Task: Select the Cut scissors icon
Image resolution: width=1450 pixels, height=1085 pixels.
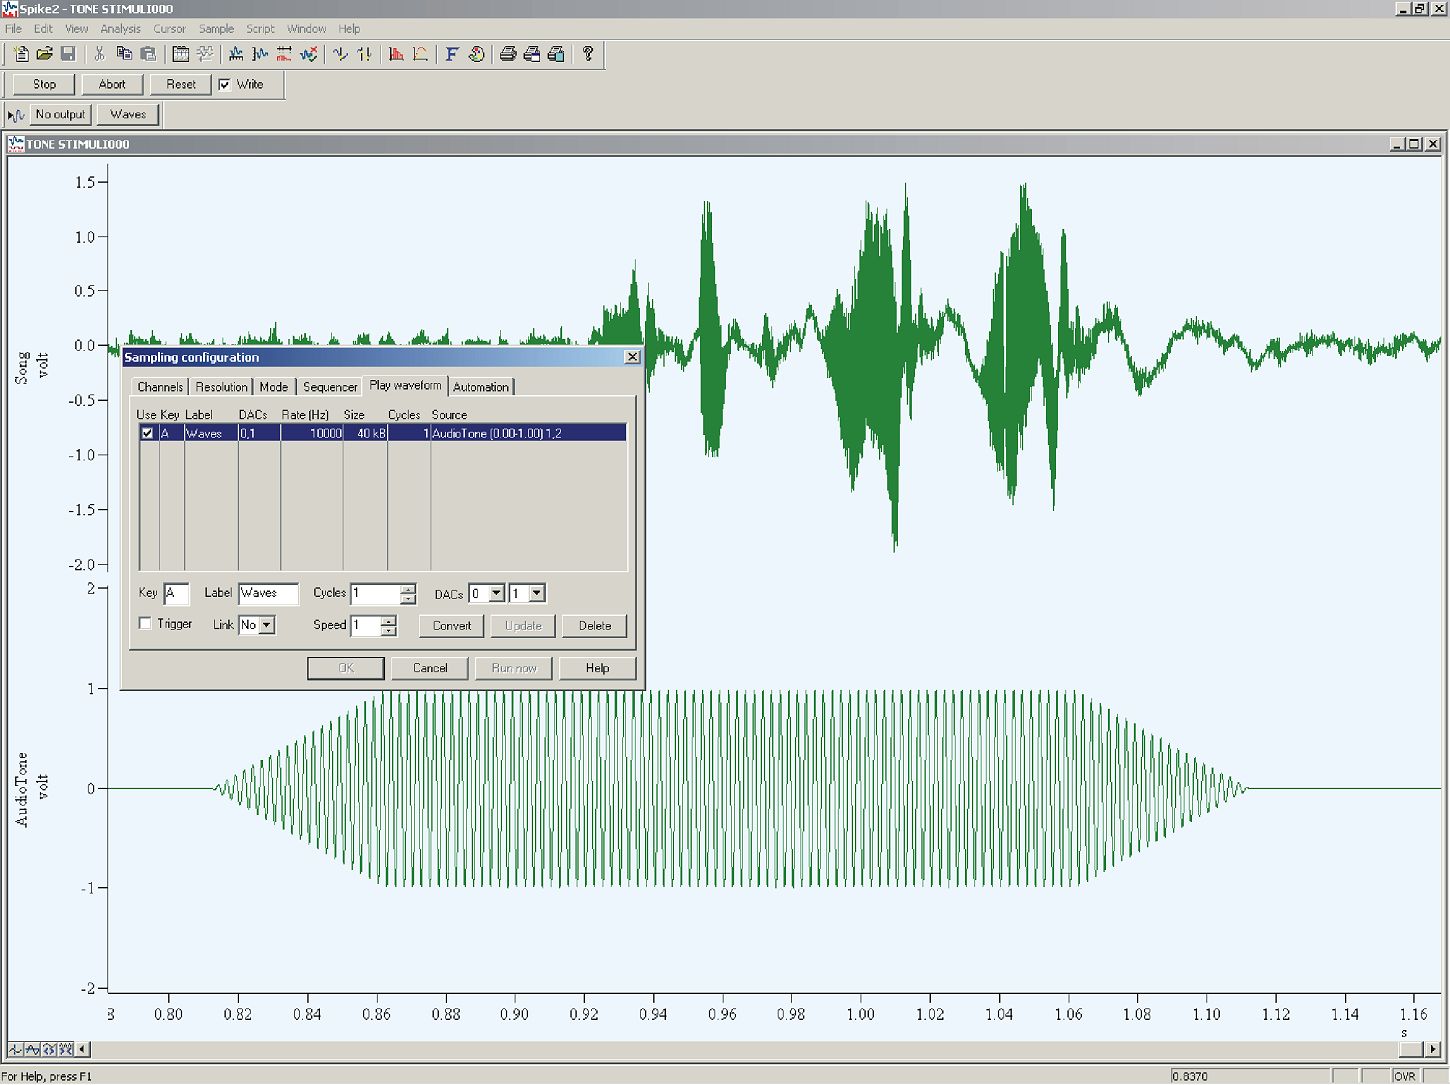Action: [98, 54]
